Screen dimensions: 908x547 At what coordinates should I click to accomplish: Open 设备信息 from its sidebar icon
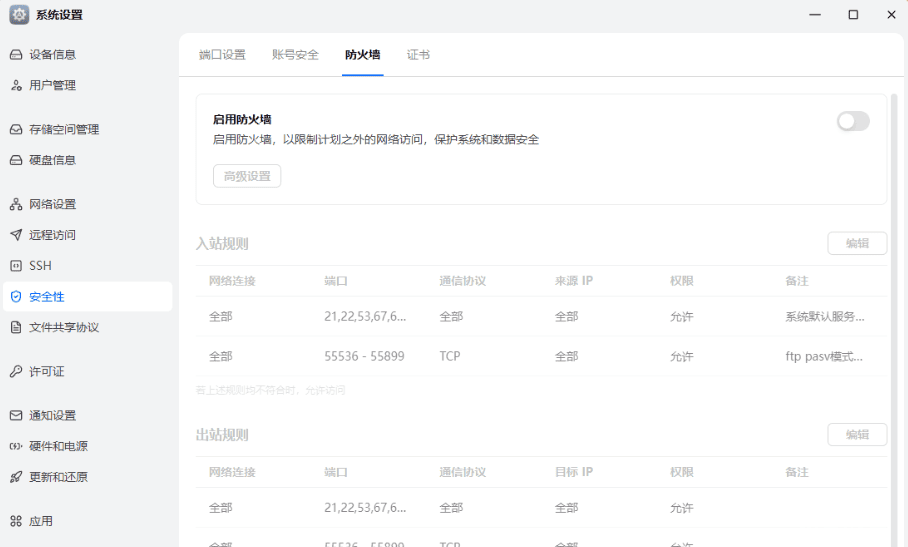[16, 55]
